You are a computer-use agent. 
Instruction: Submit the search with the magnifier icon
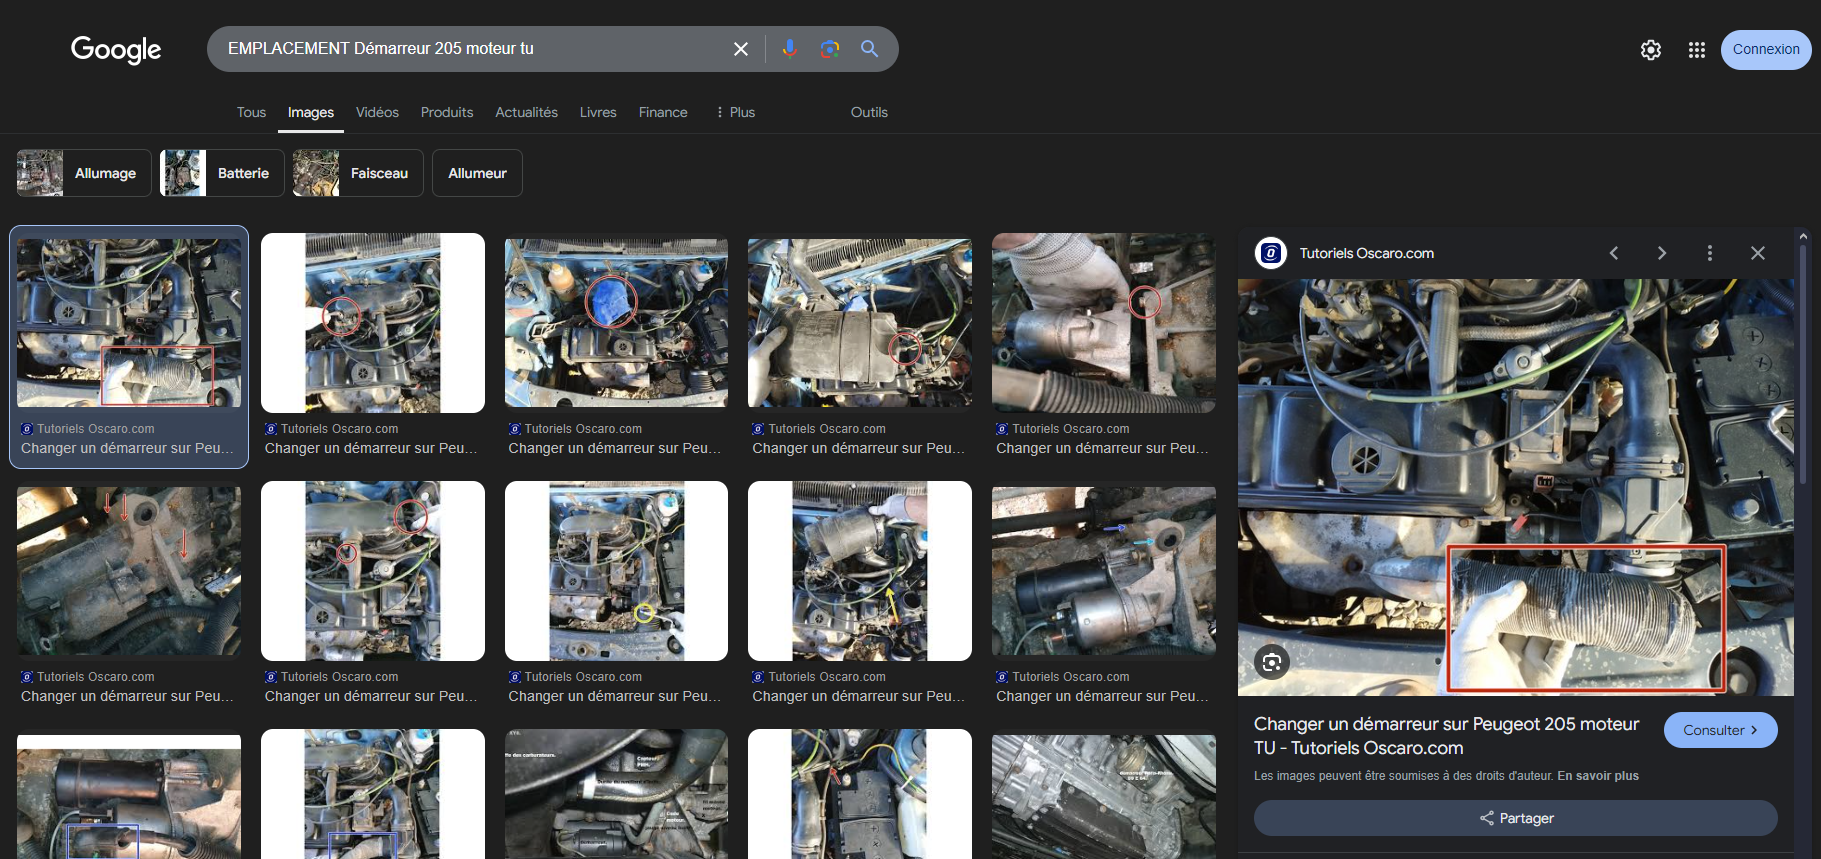pos(869,49)
